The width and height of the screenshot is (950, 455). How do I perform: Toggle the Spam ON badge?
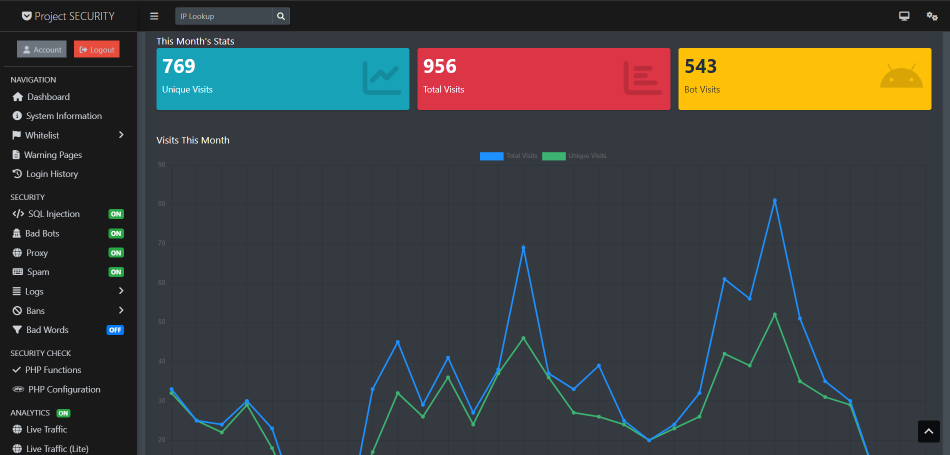116,272
